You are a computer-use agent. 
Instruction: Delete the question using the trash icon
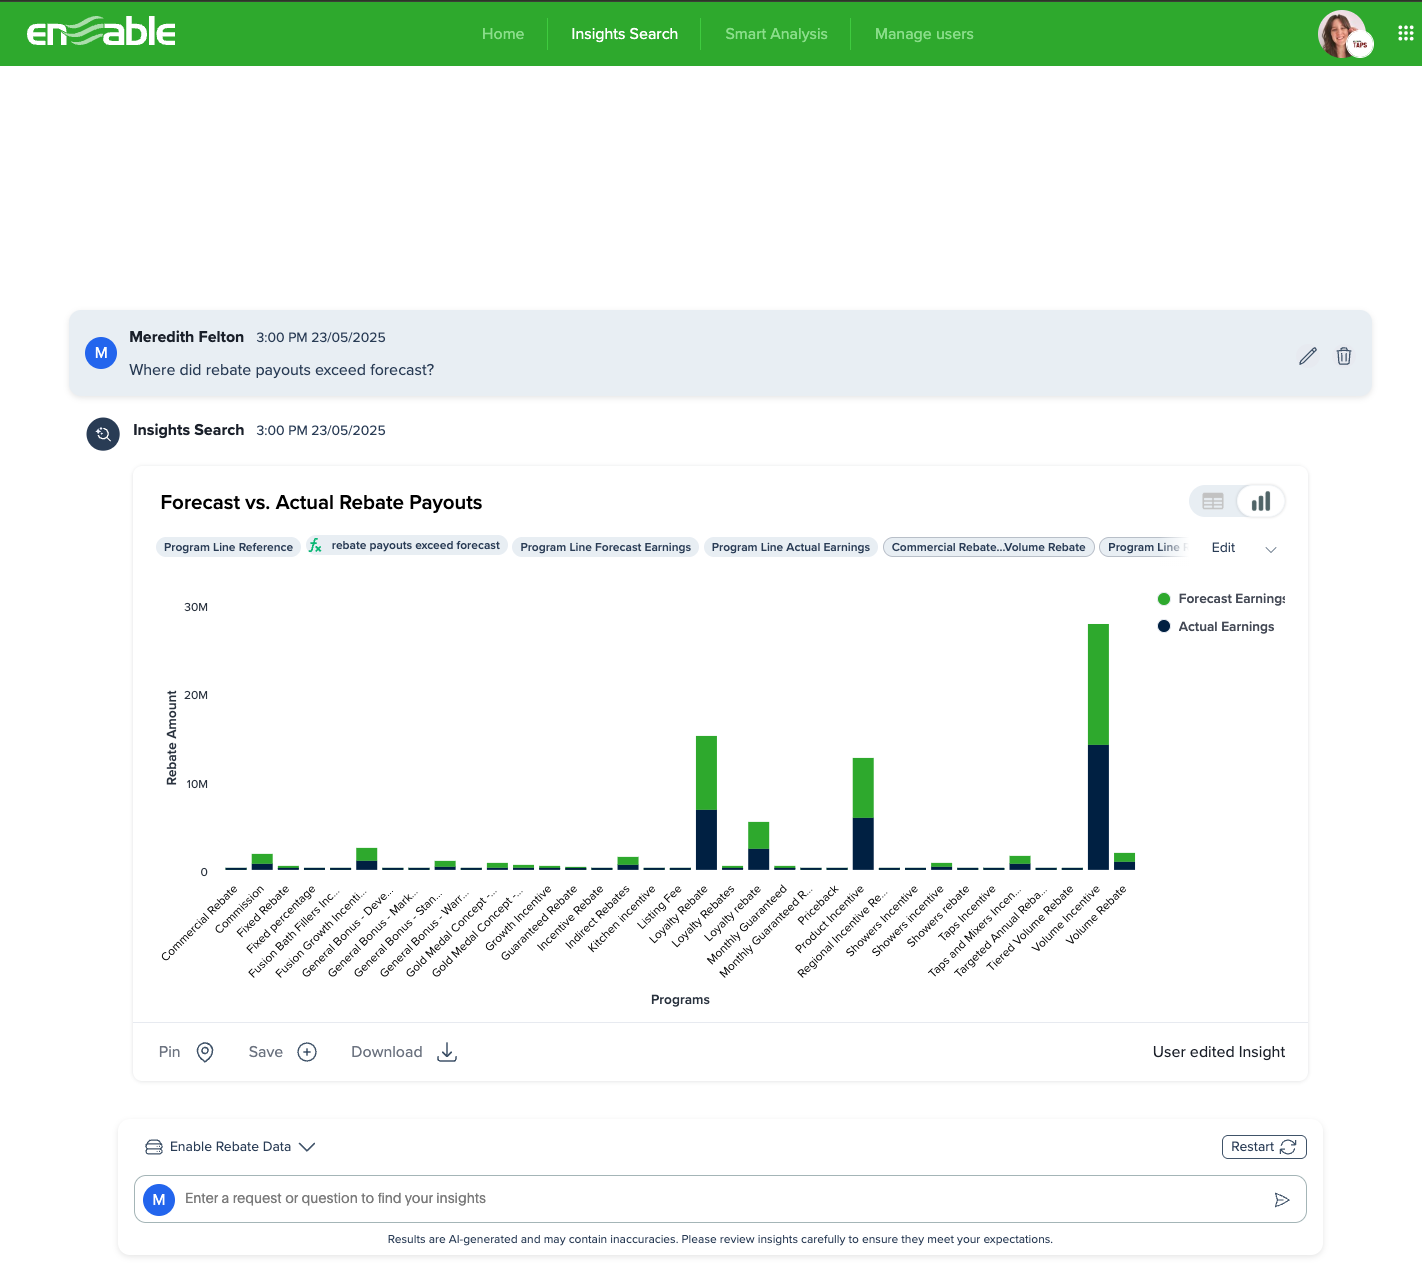click(x=1344, y=356)
